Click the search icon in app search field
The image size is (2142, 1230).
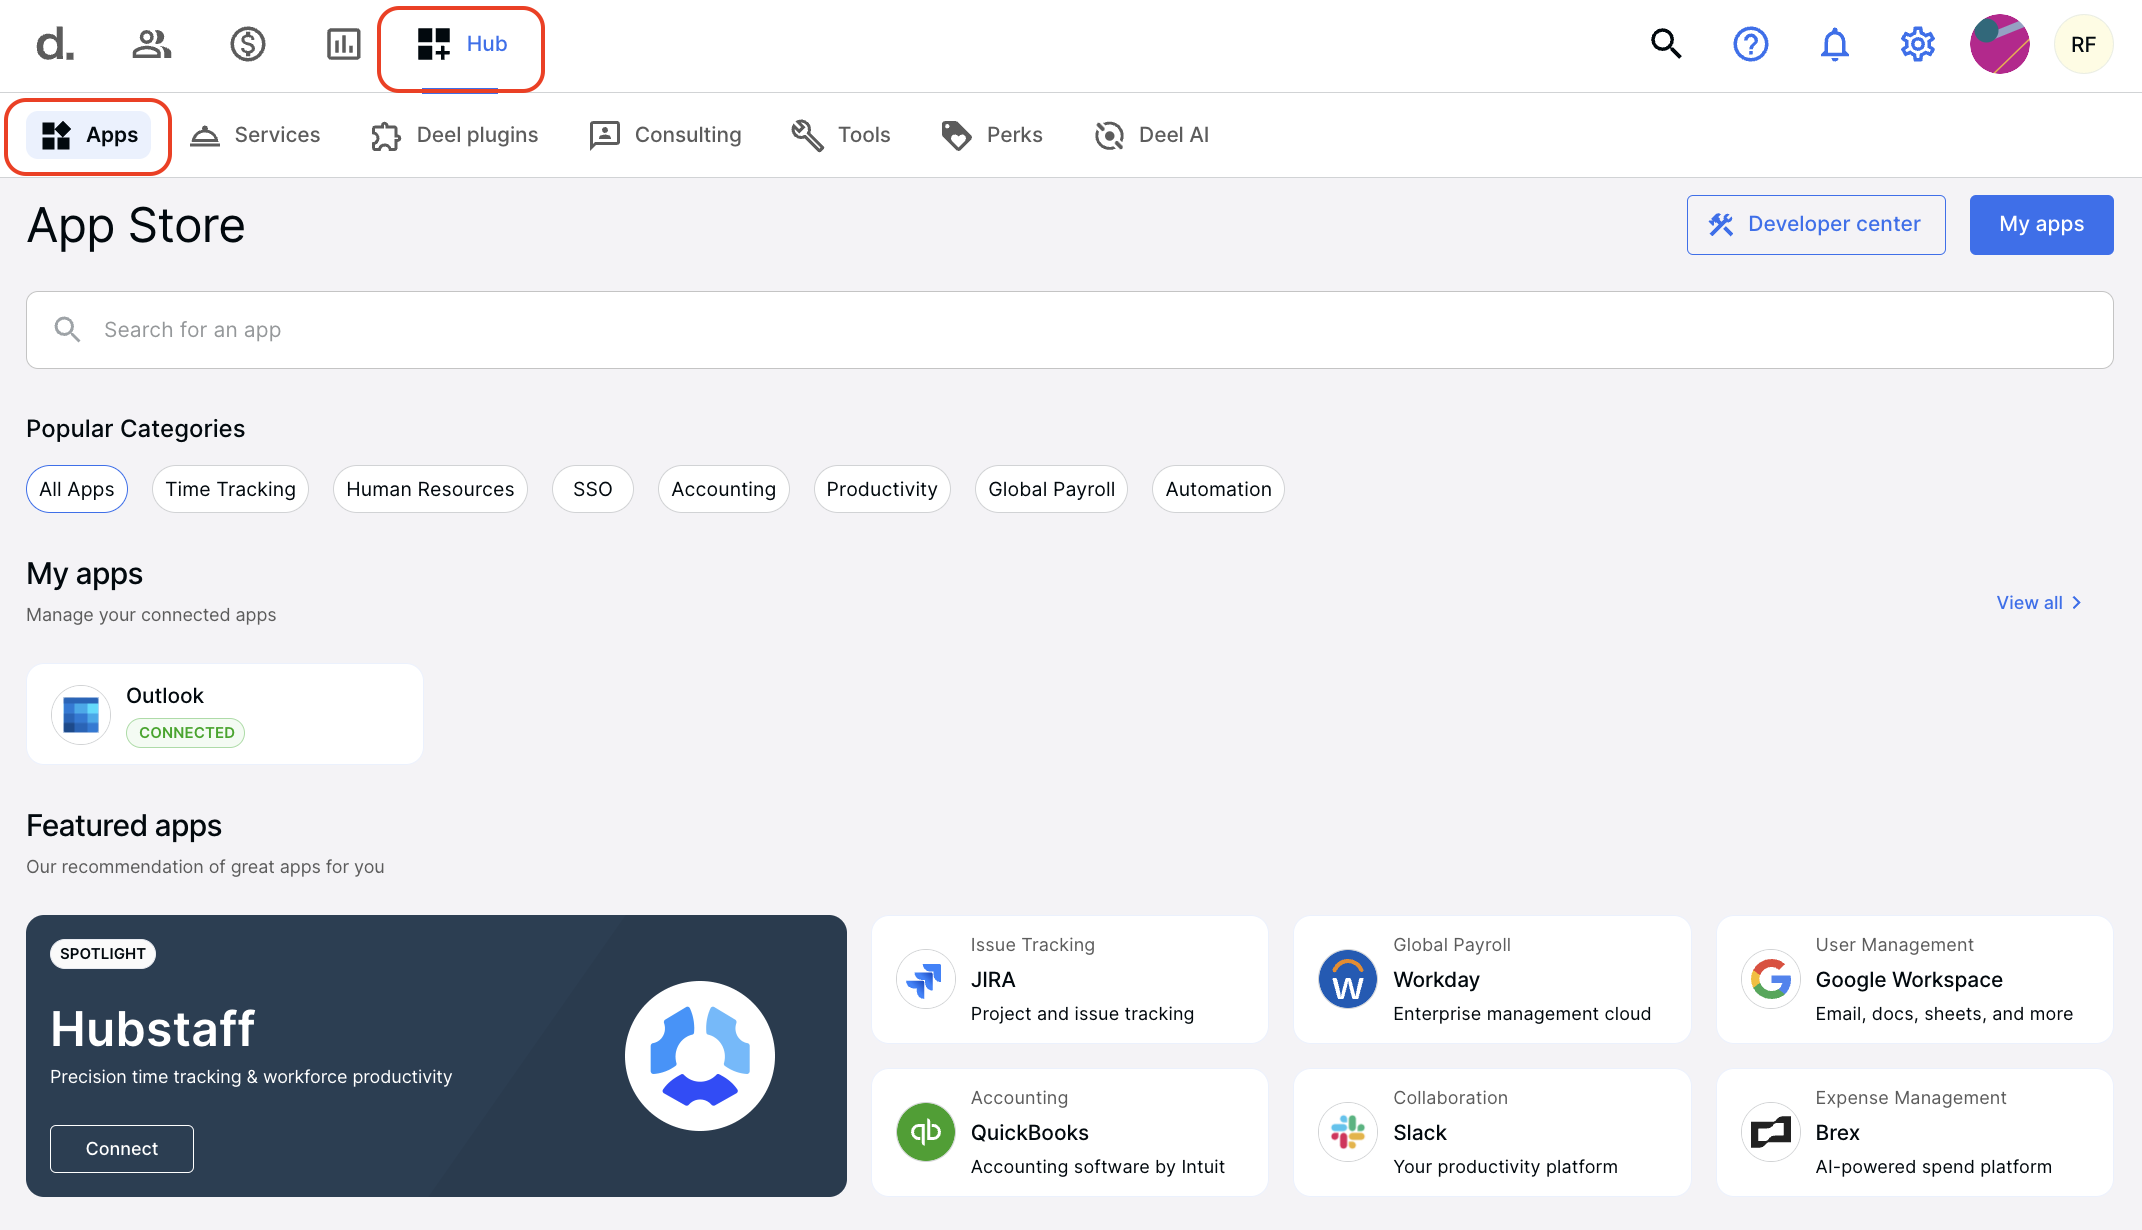pos(67,329)
